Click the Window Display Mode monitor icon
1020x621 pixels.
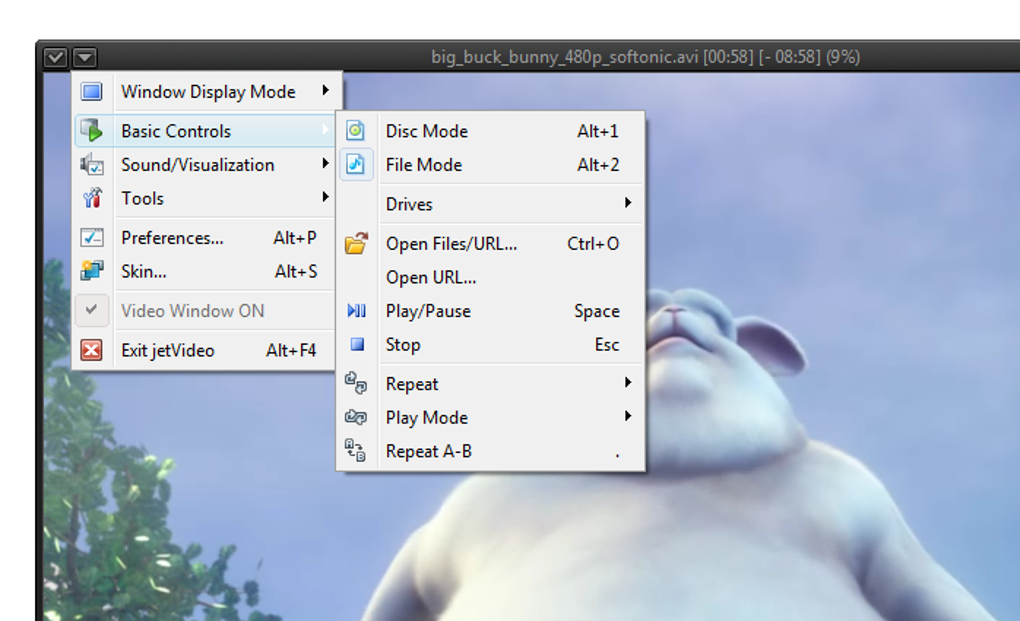pyautogui.click(x=92, y=92)
